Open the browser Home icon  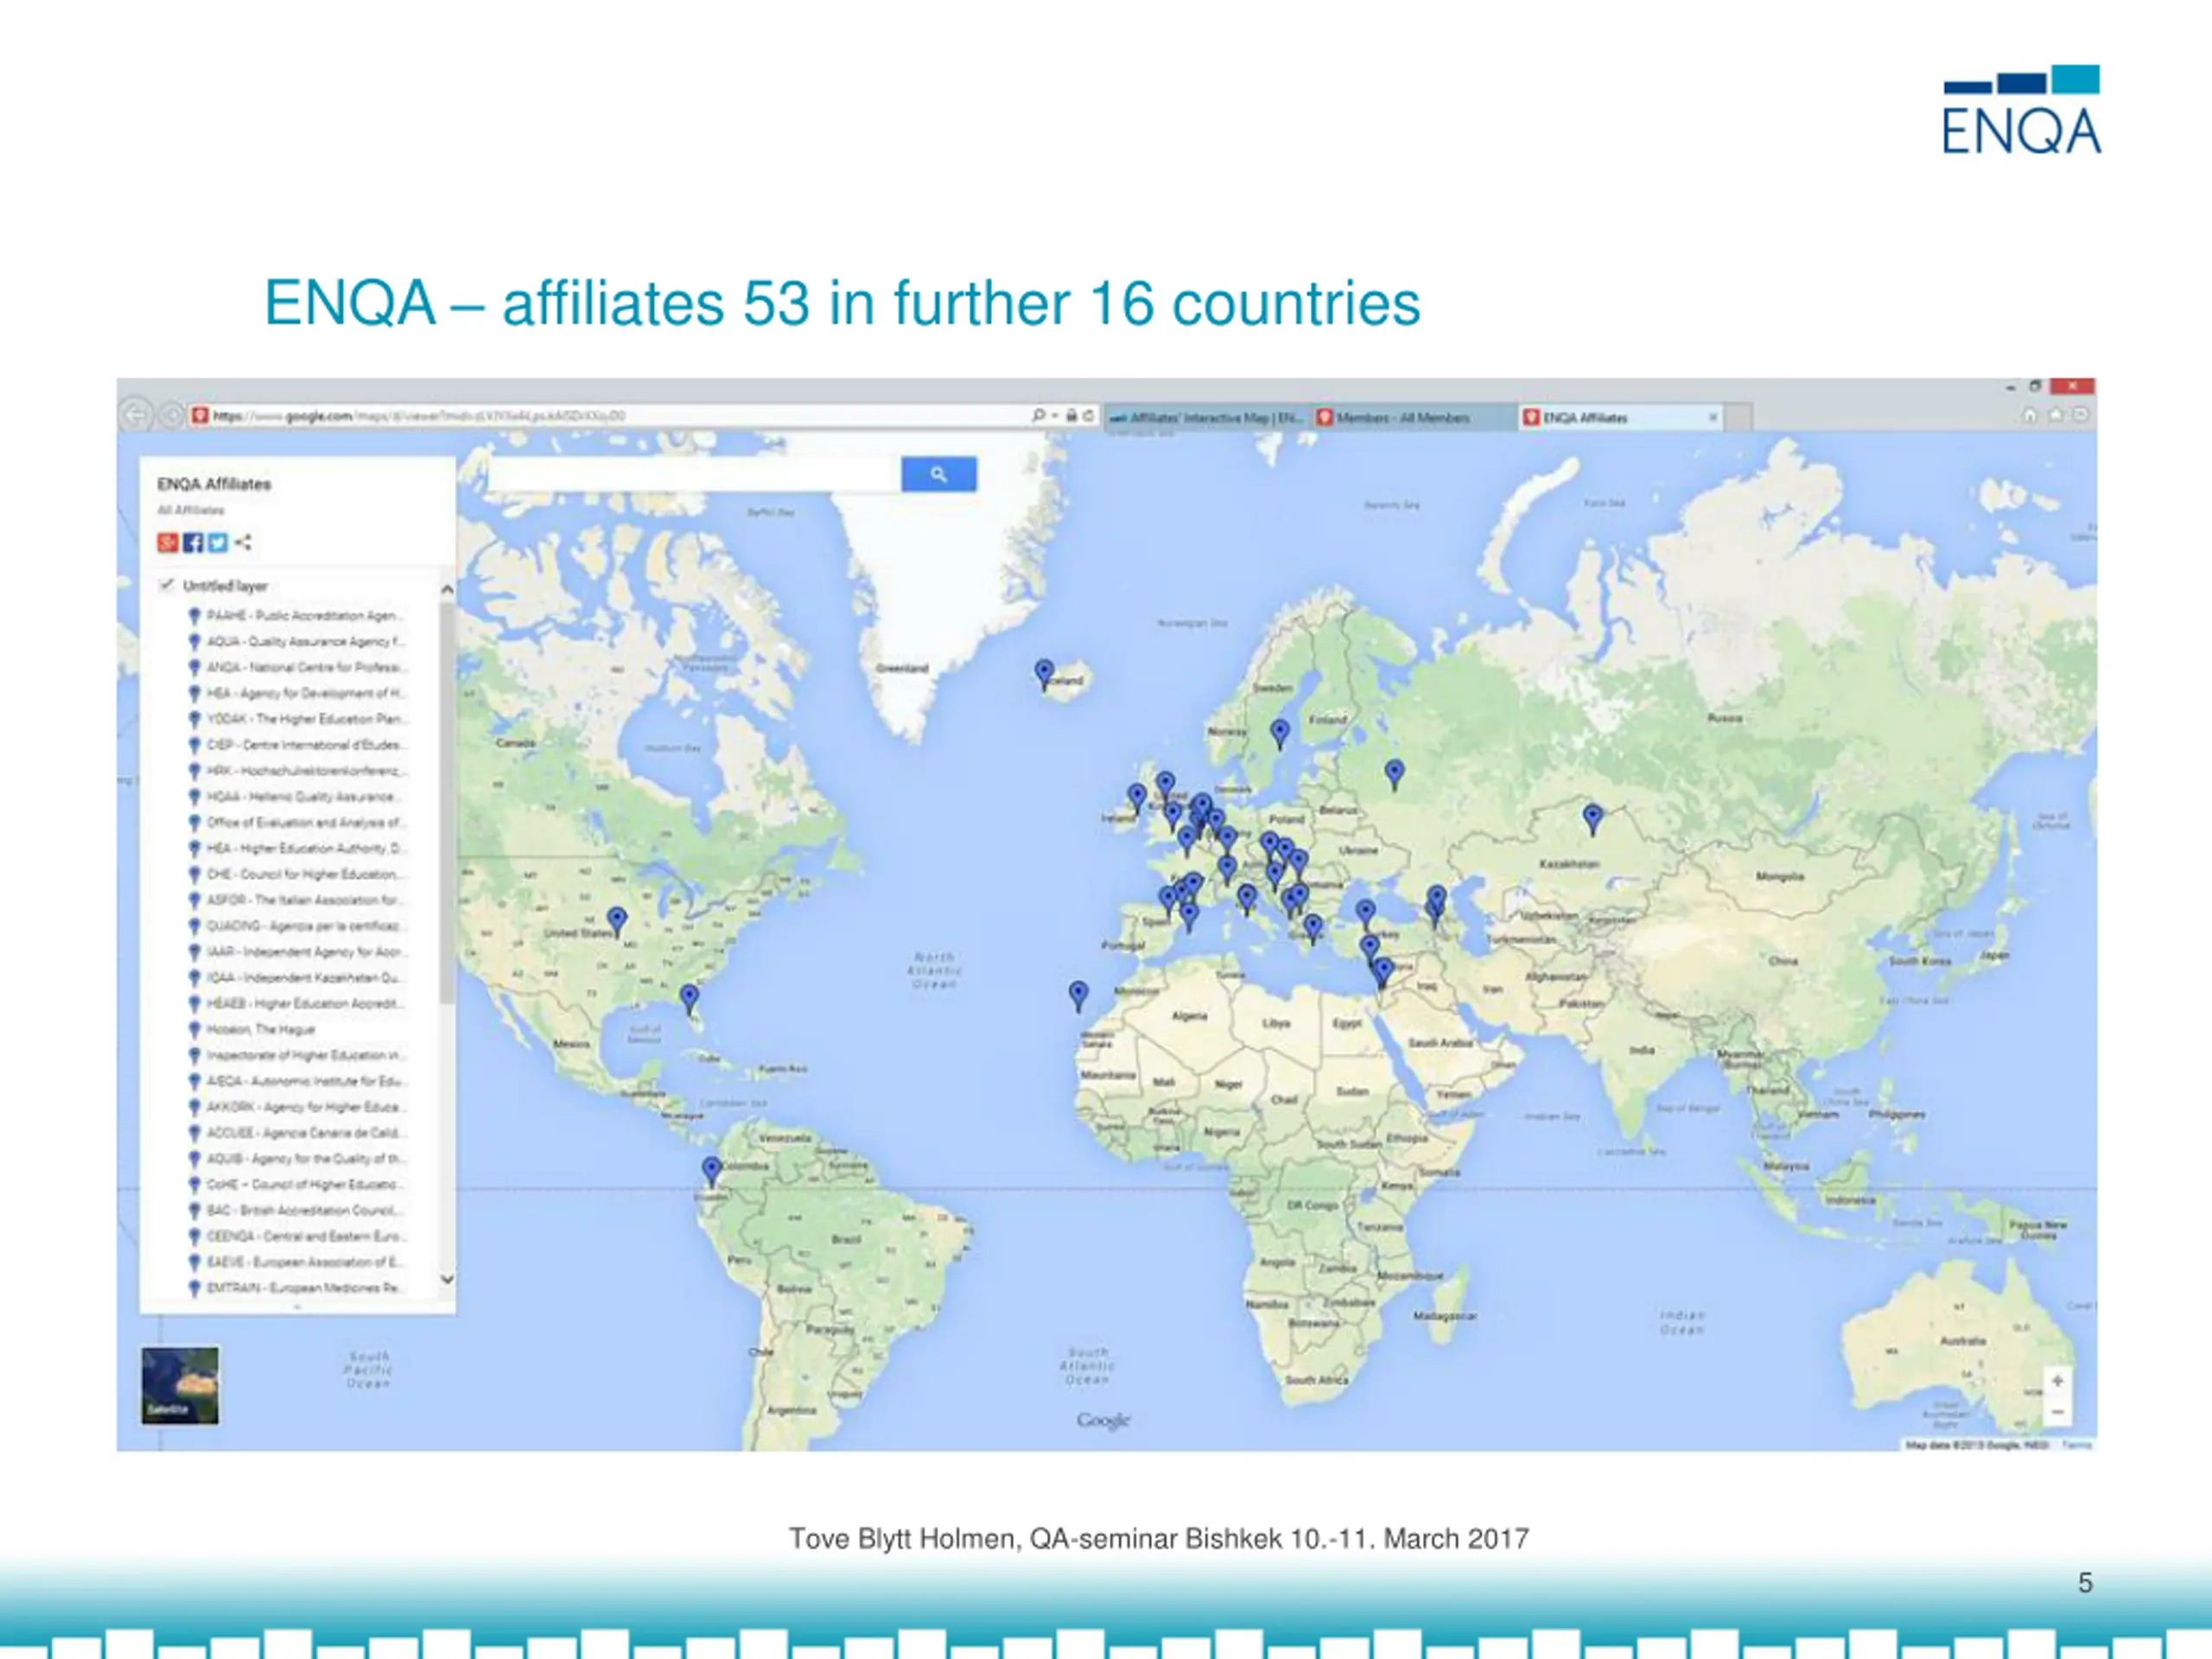click(x=2030, y=415)
